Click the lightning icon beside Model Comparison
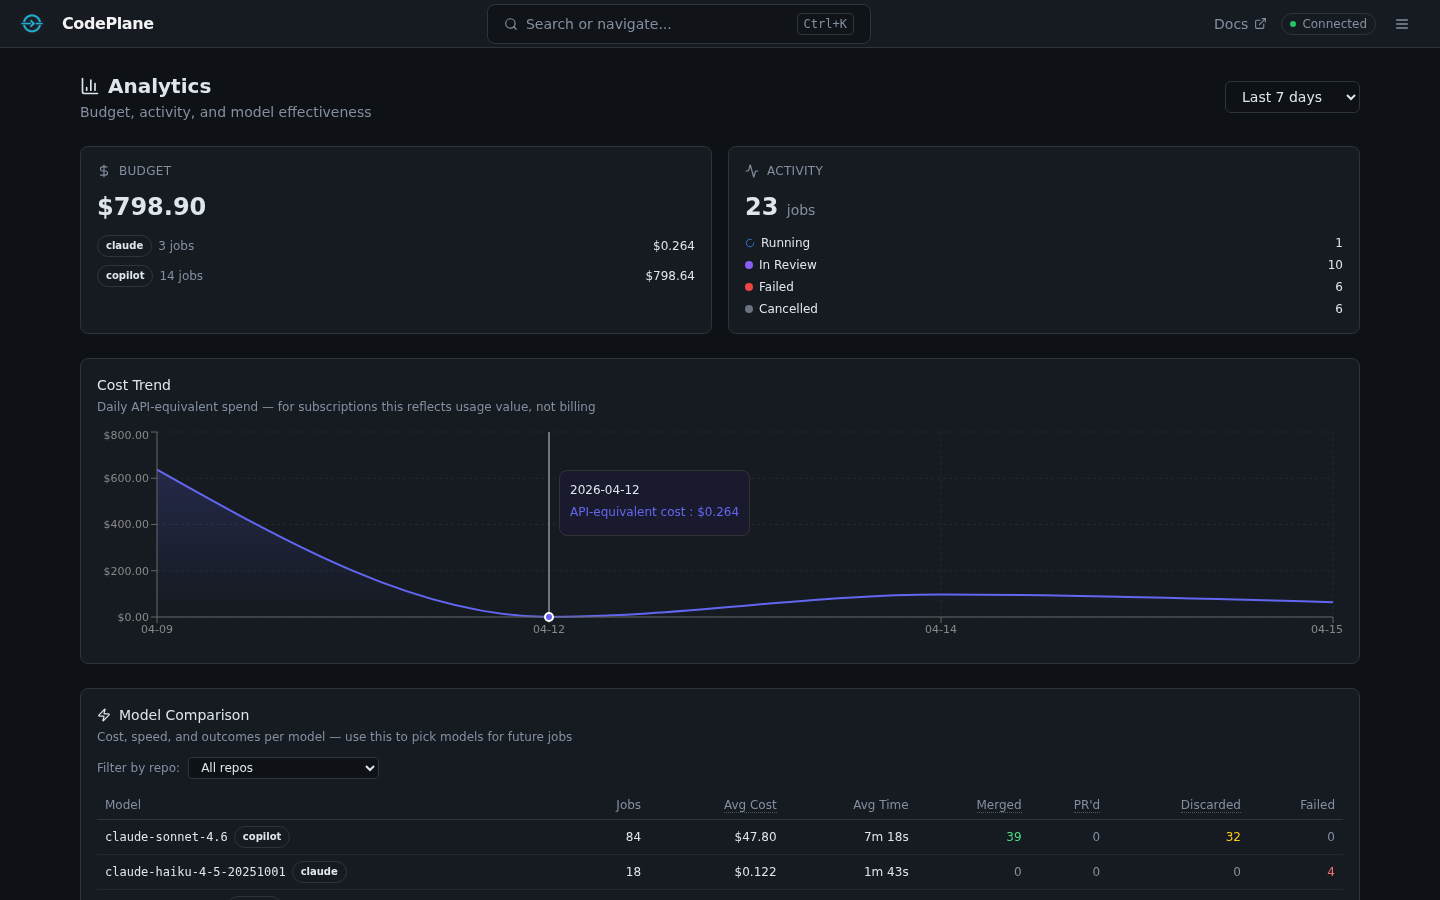This screenshot has height=900, width=1440. click(103, 714)
